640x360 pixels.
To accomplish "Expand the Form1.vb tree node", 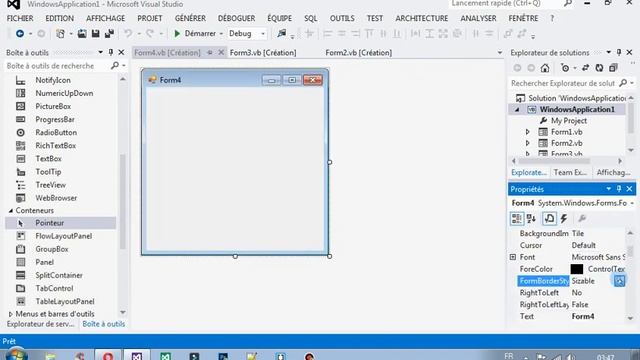I will pyautogui.click(x=527, y=132).
